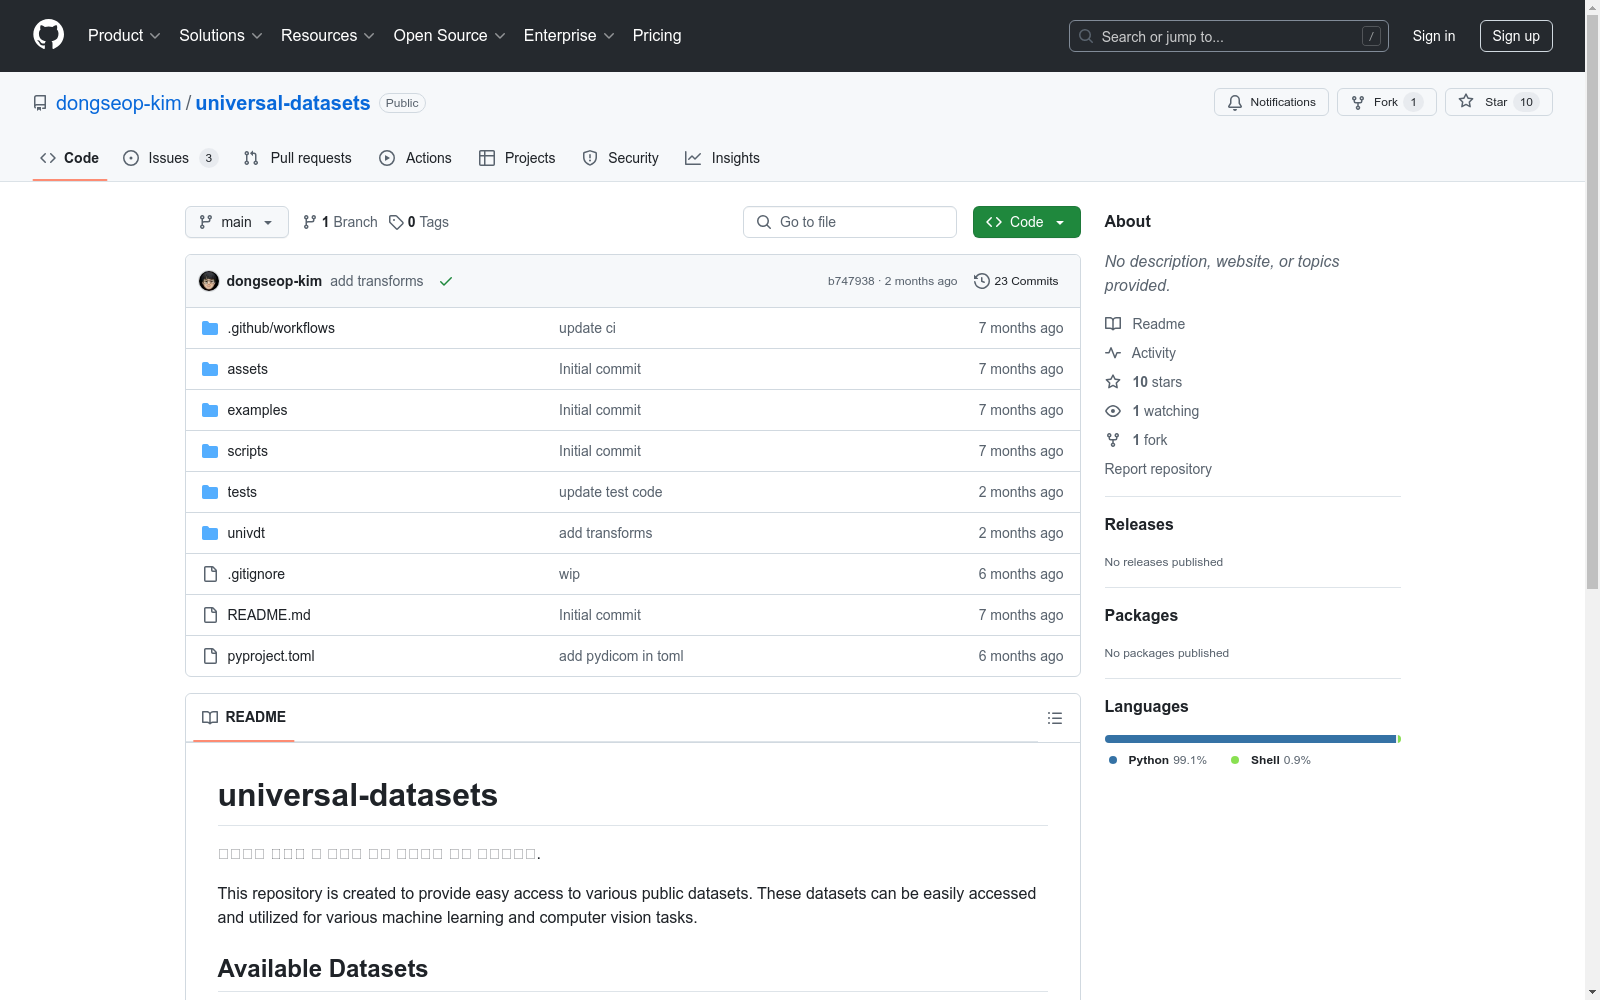
Task: Open the universal-datasets repository link
Action: pos(283,103)
